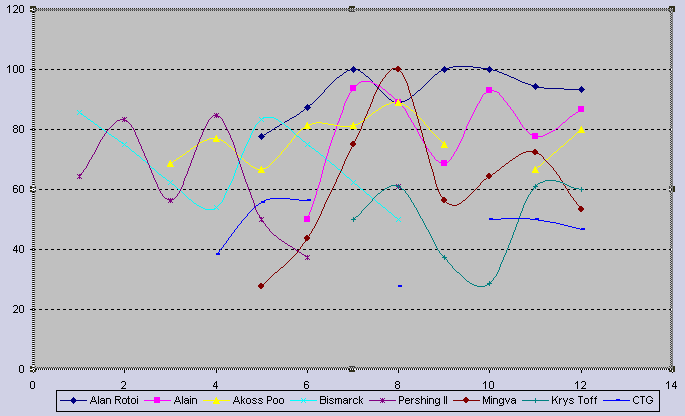This screenshot has width=685, height=416.
Task: Select Alan Rotoi's data point at x=7
Action: coord(353,70)
